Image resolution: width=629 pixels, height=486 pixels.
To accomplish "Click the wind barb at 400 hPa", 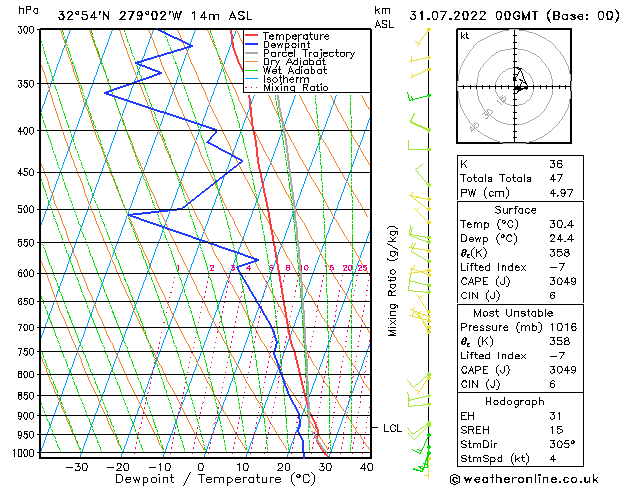I will pos(419,122).
